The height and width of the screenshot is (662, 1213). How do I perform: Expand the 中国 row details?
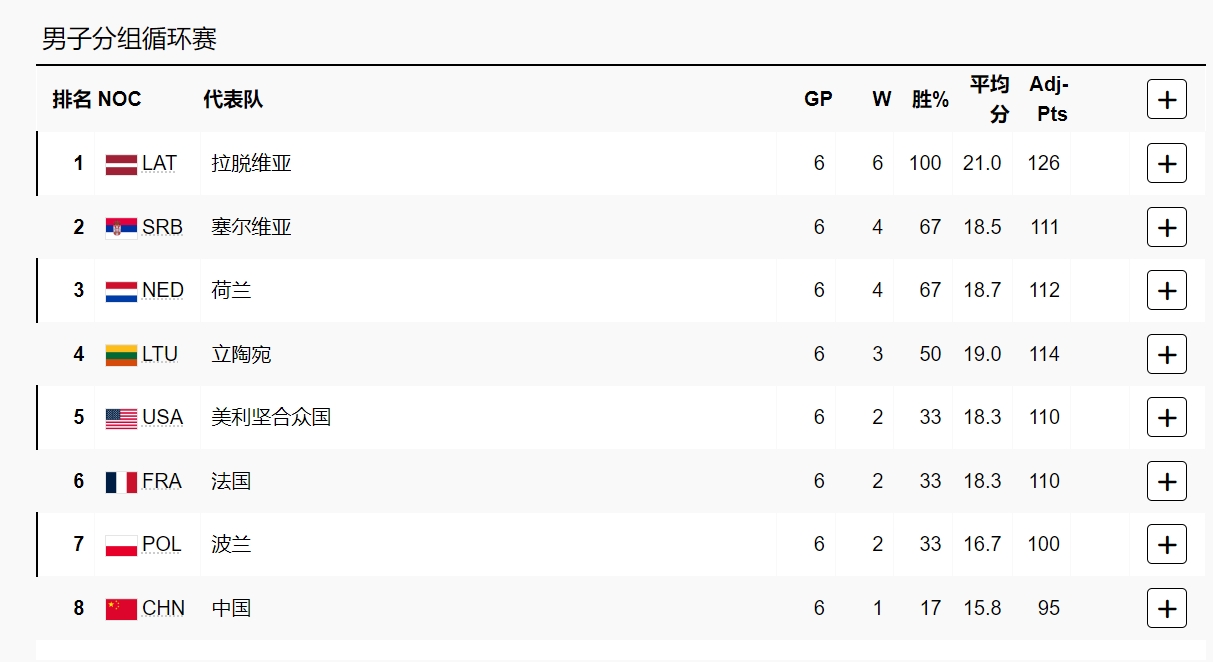(x=1166, y=608)
